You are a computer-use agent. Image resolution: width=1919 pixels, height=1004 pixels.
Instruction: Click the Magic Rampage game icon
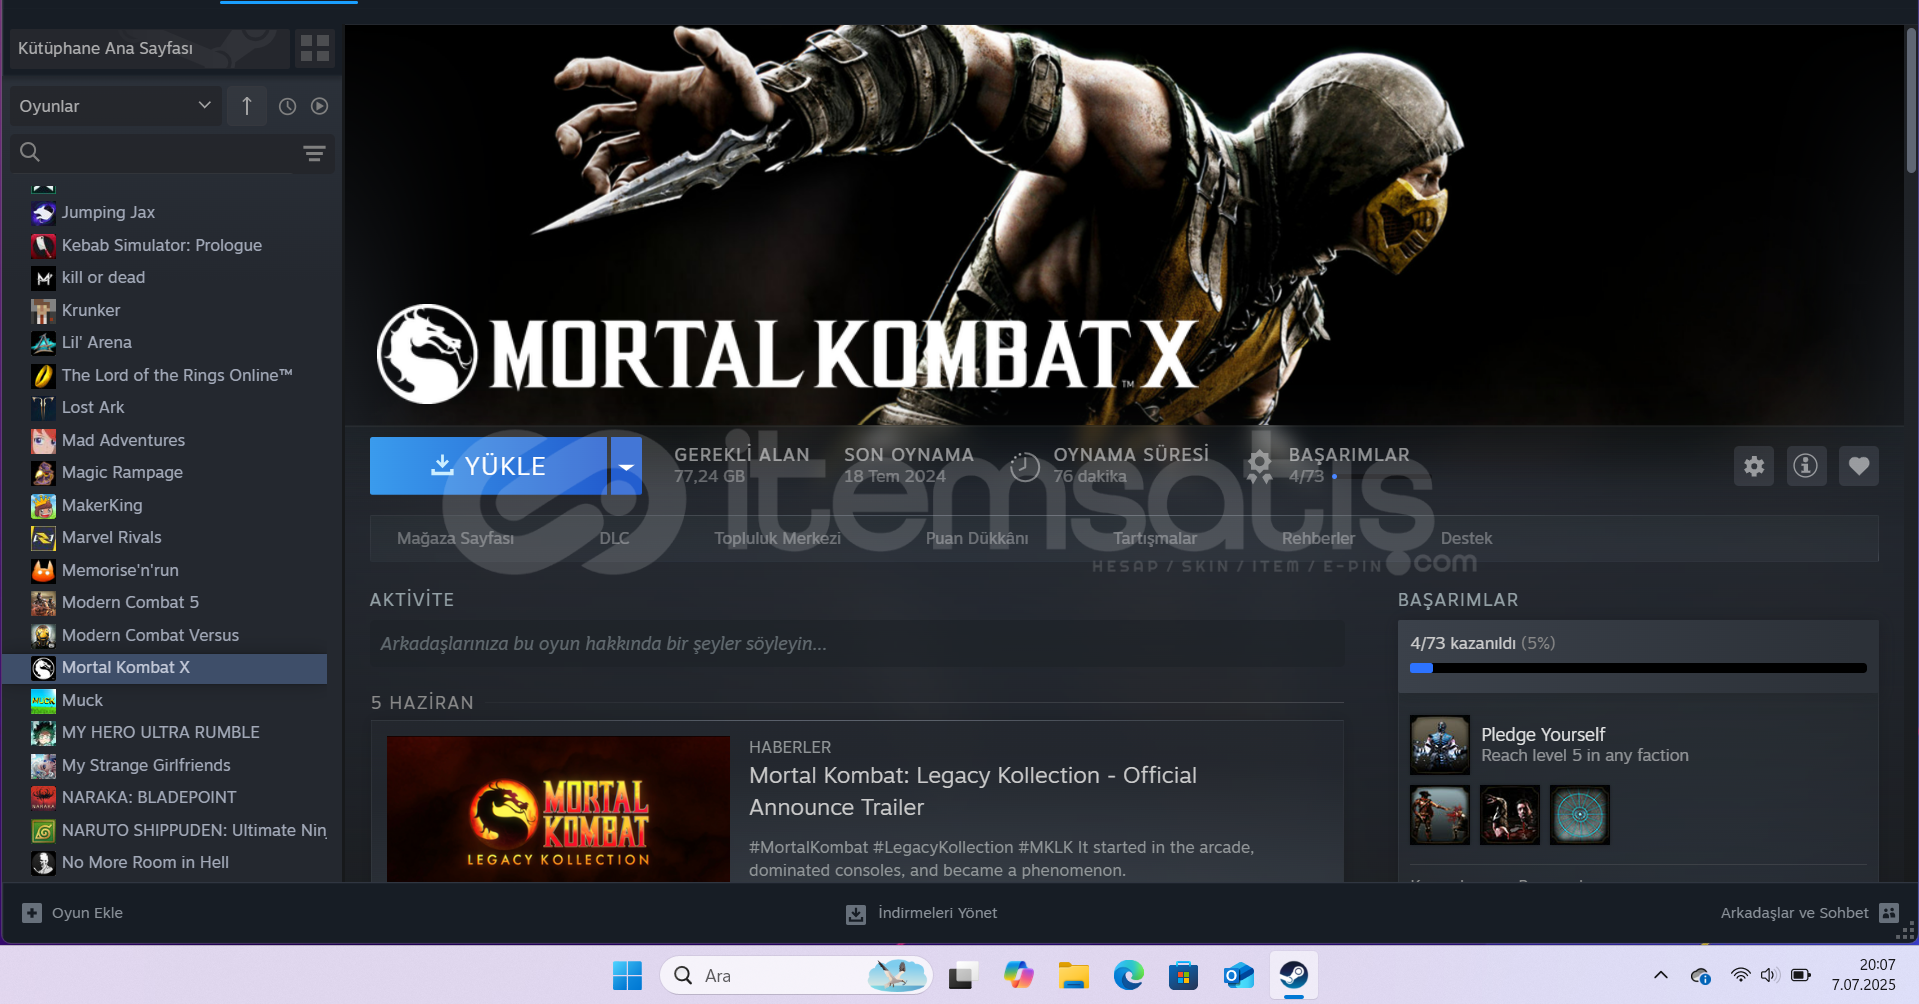tap(43, 473)
